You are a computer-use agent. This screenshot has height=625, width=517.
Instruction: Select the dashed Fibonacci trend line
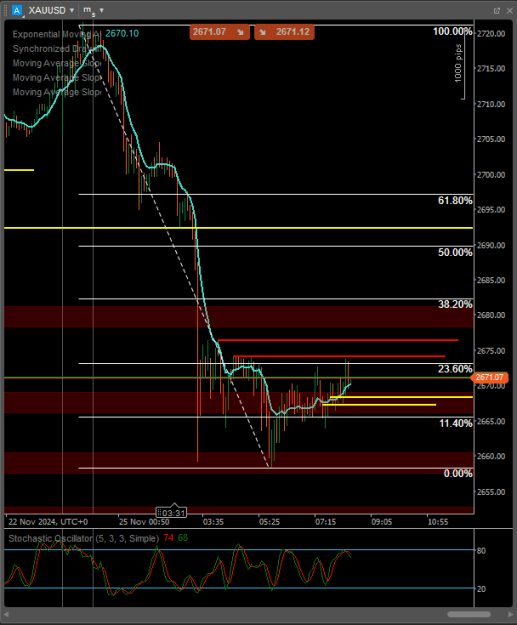(x=175, y=246)
